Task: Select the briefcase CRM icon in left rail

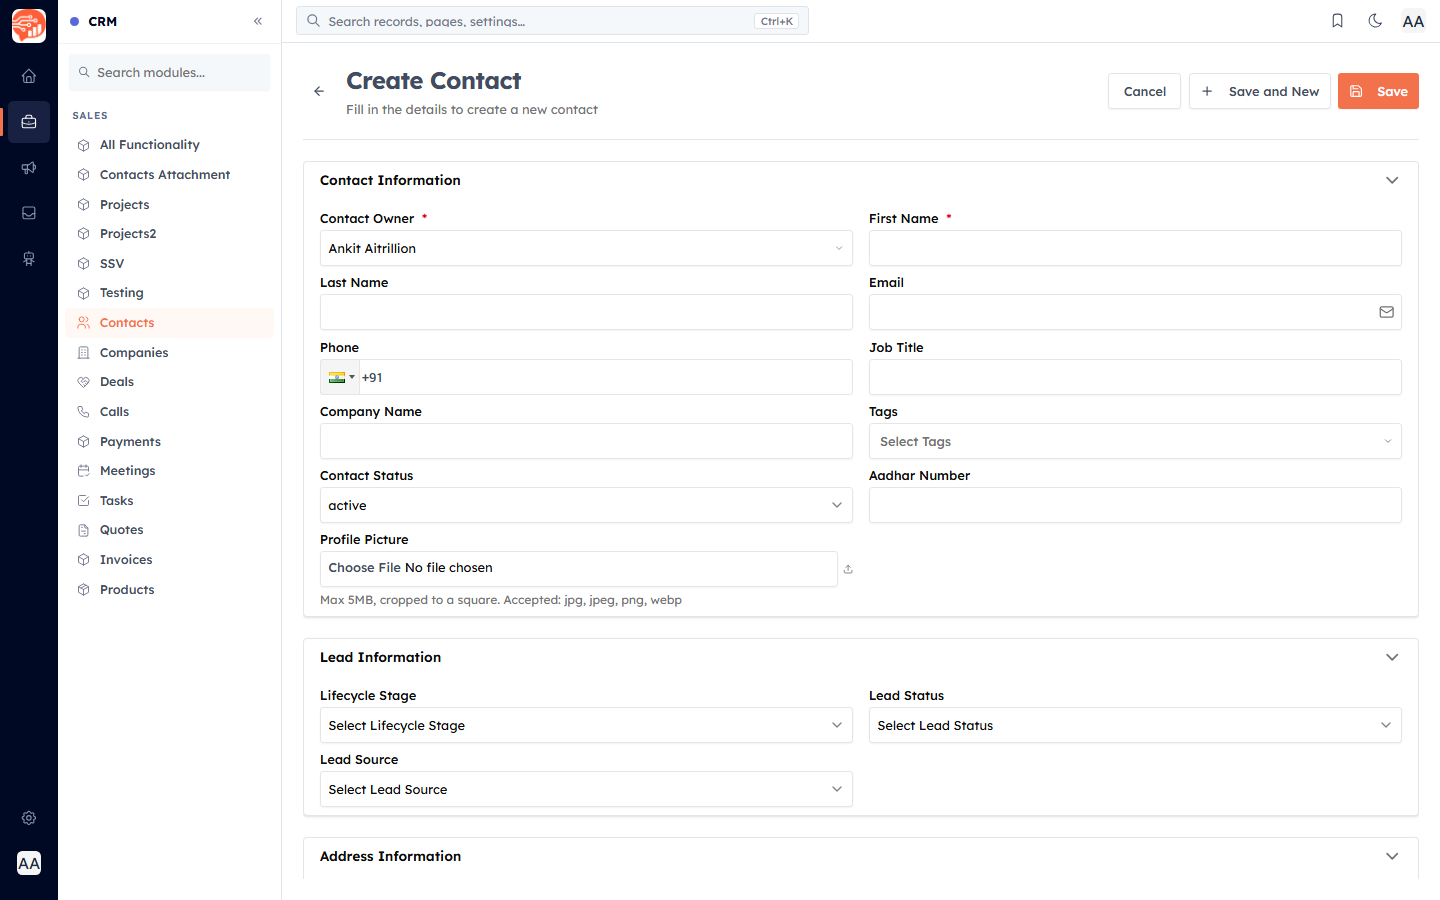Action: [29, 122]
